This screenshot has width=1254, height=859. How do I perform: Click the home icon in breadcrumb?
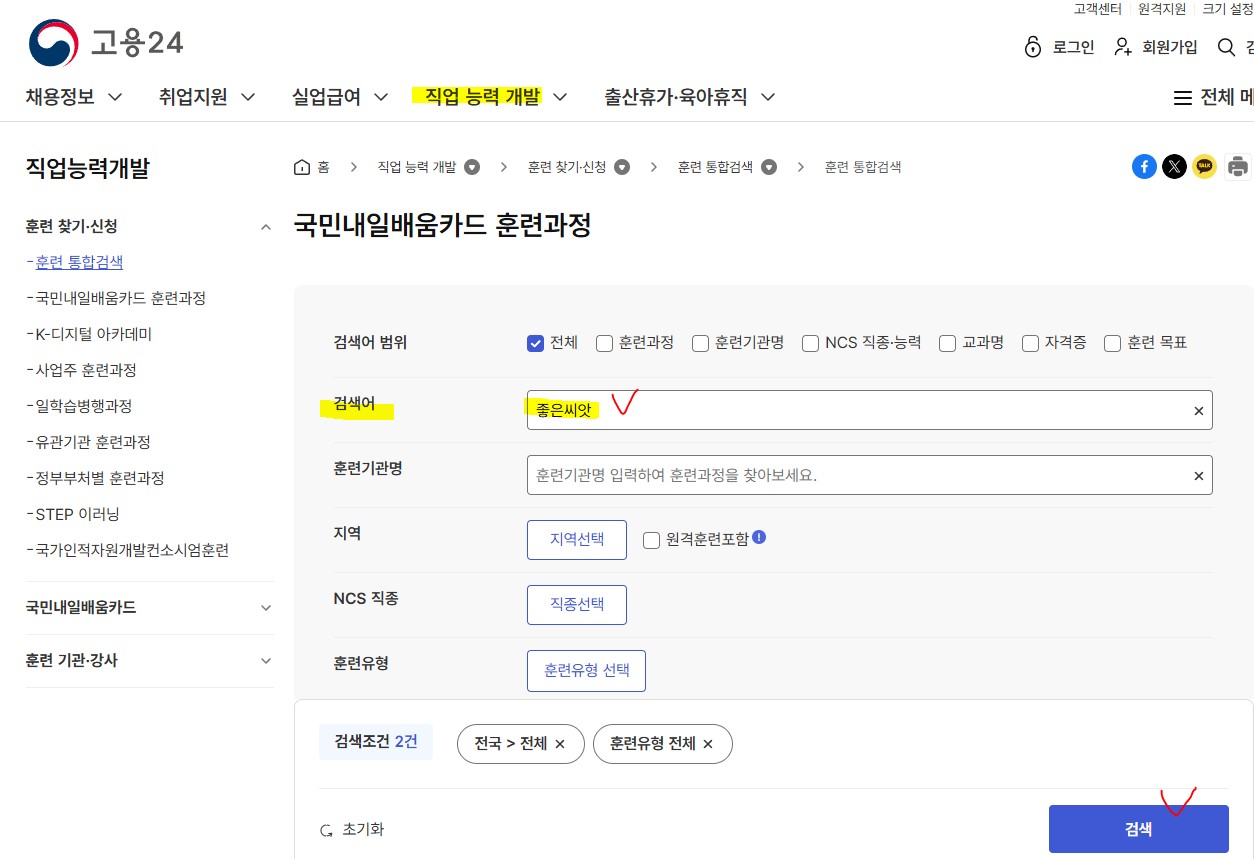pos(302,167)
